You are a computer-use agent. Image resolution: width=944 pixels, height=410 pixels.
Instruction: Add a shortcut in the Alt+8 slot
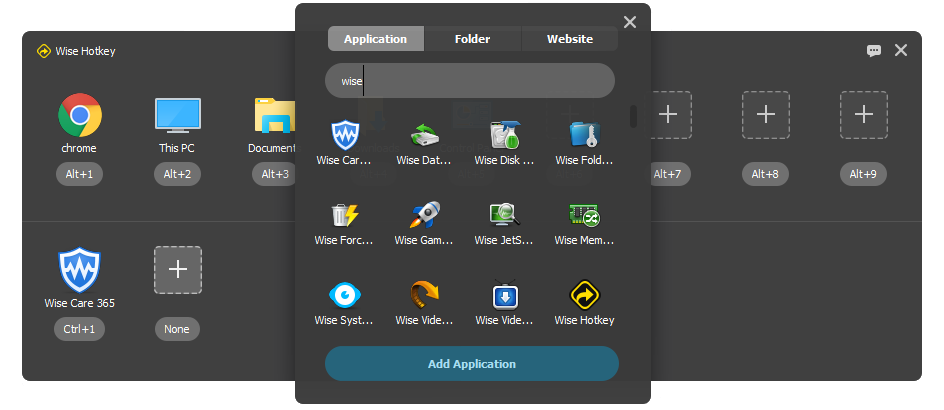click(765, 115)
